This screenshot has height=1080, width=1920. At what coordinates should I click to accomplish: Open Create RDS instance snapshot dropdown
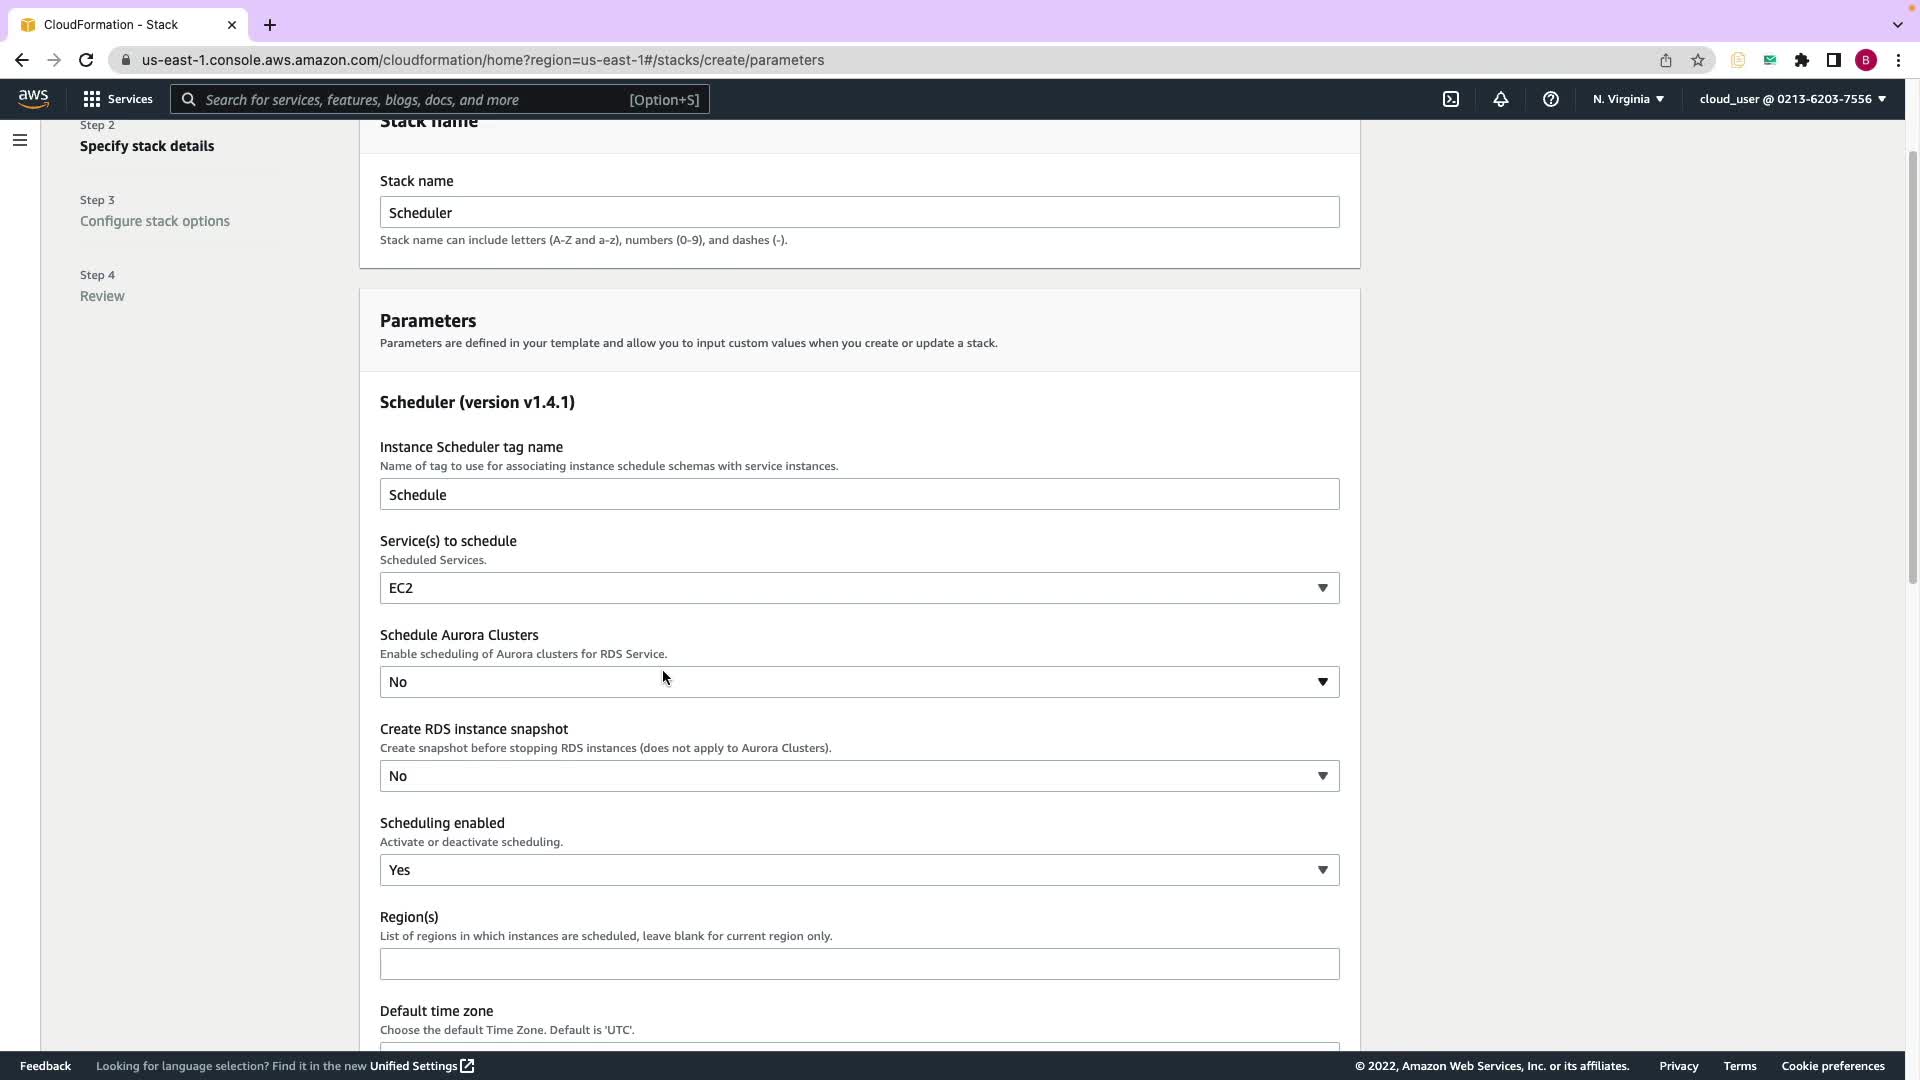(859, 776)
